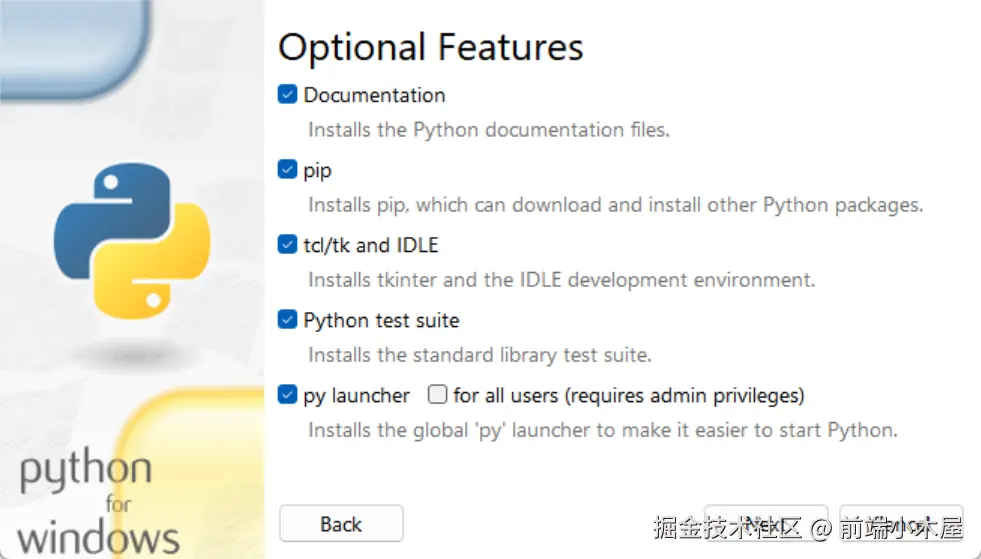Viewport: 981px width, 559px height.
Task: Disable the tcl/tk and IDLE checkbox
Action: coord(288,245)
